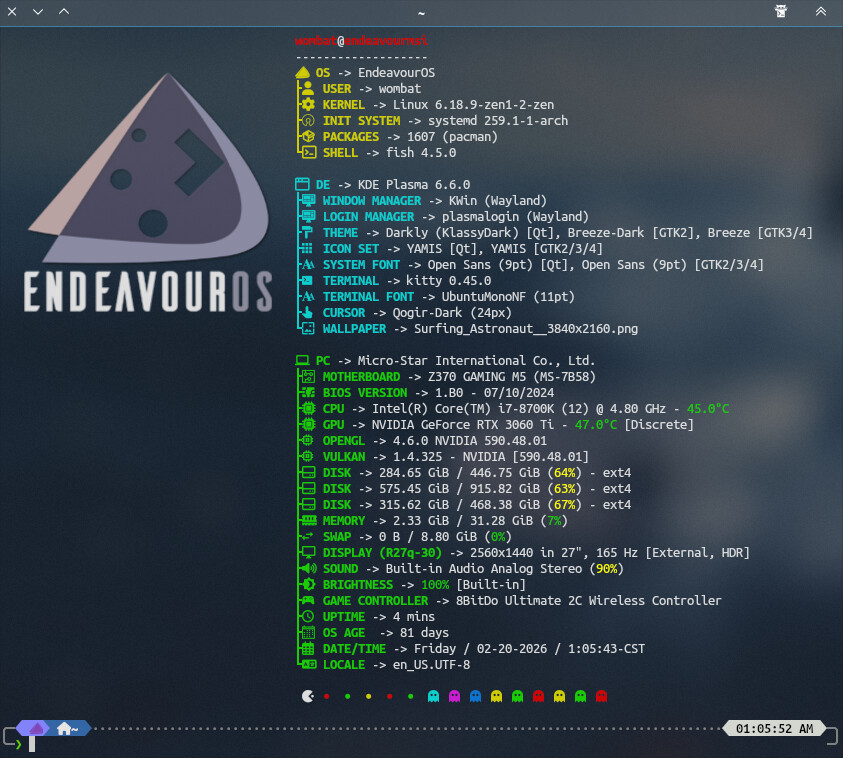Minimize the terminal using the down chevron
Image resolution: width=843 pixels, height=758 pixels.
coord(38,12)
